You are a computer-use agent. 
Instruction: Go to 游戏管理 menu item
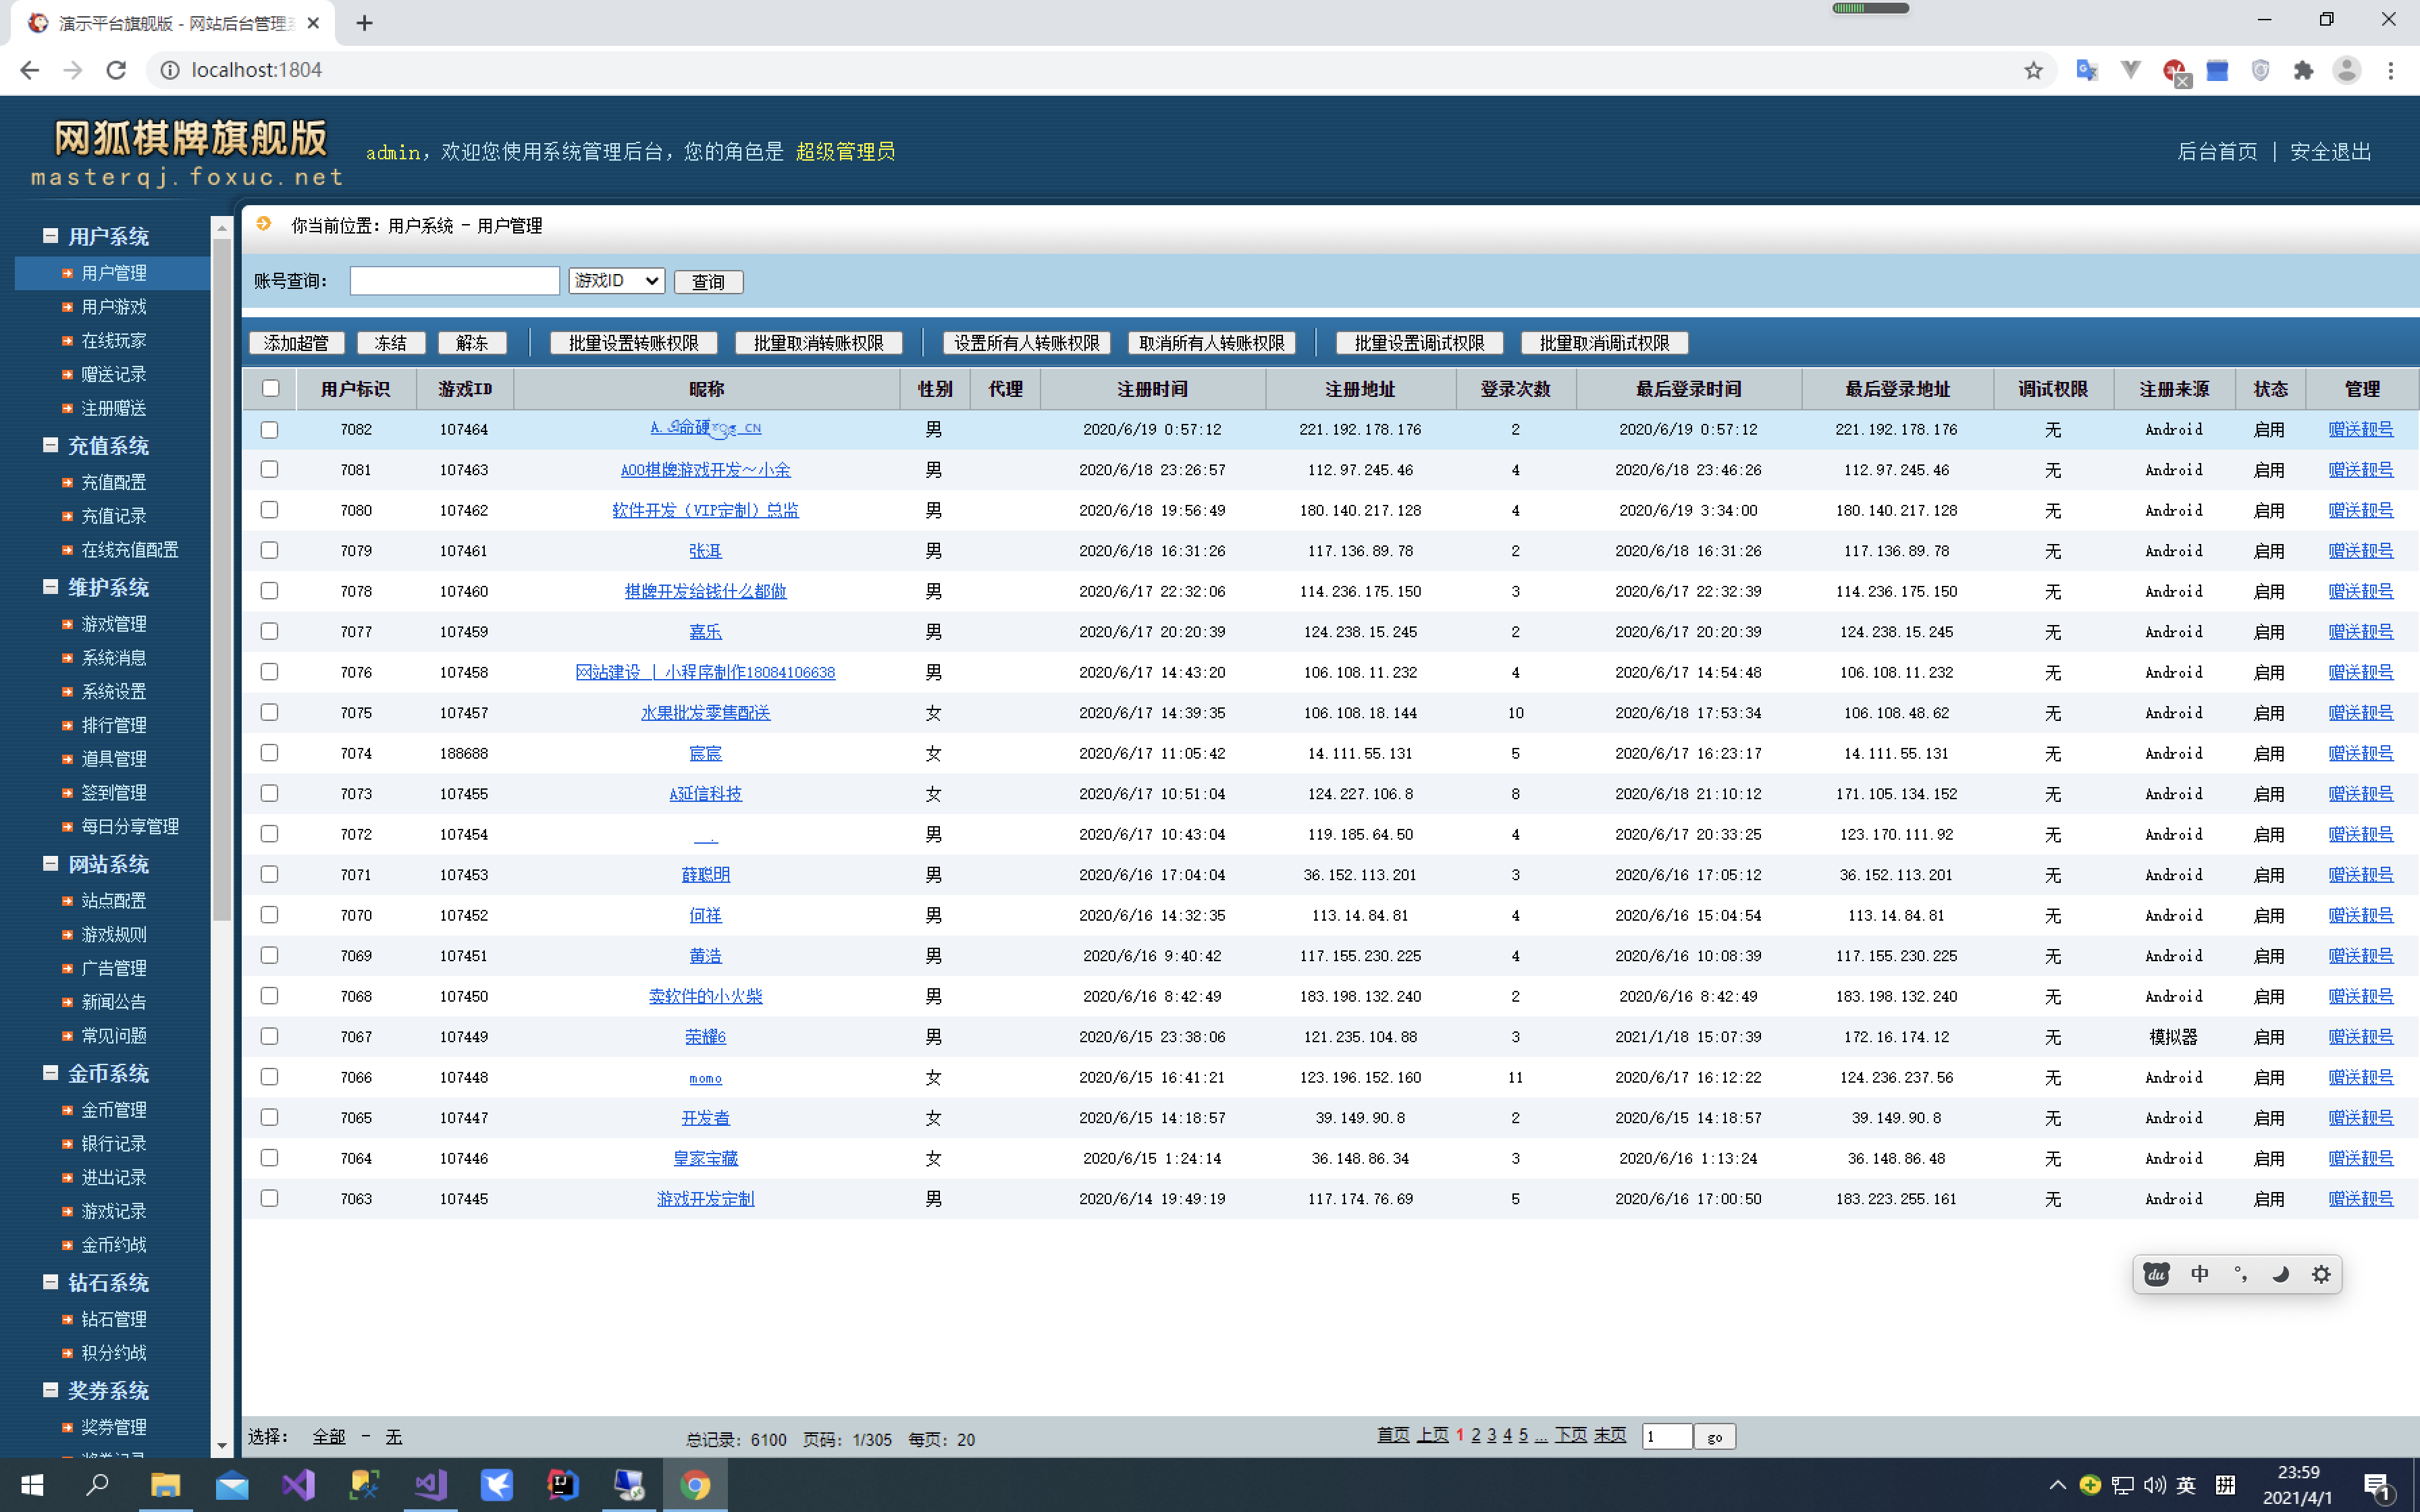pyautogui.click(x=113, y=624)
